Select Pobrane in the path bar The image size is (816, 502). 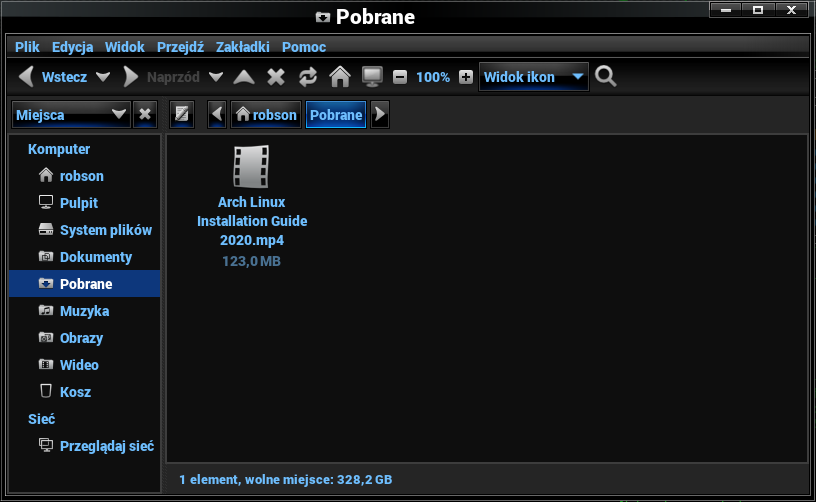(x=336, y=114)
